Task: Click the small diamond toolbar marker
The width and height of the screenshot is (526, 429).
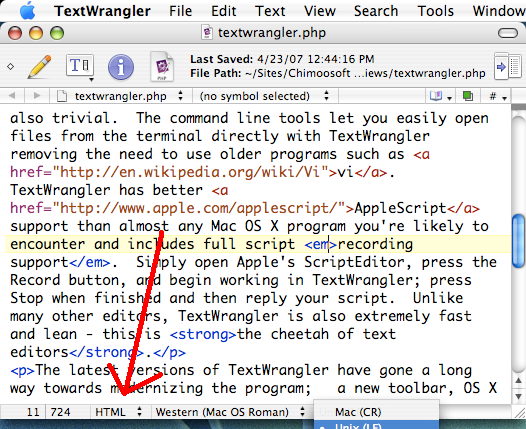Action: point(10,67)
